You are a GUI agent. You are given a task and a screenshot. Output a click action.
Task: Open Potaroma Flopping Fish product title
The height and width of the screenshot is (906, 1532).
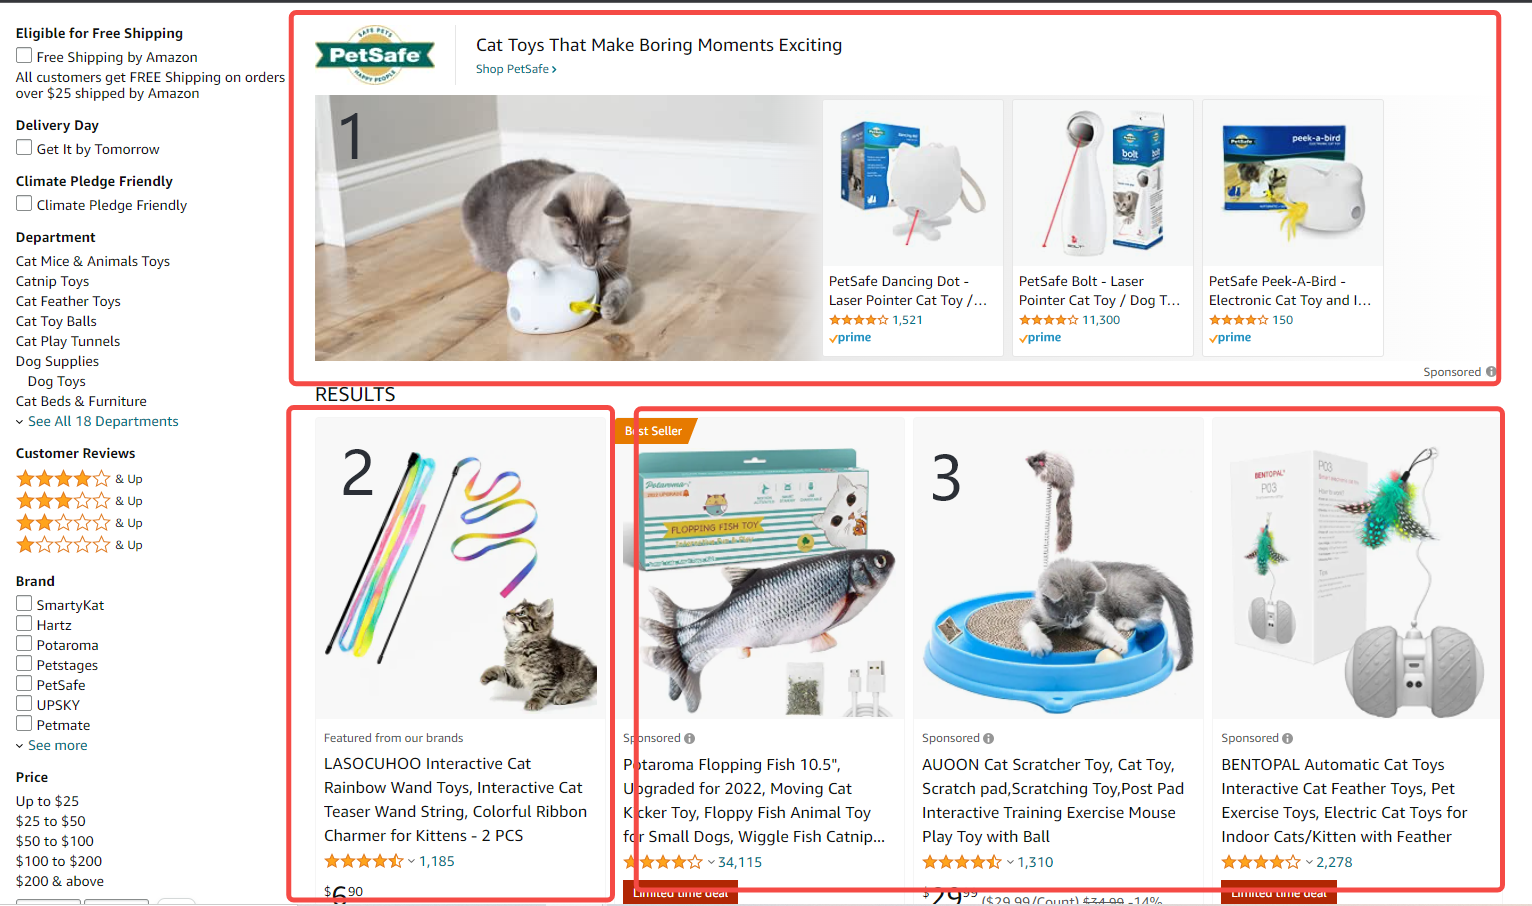pos(754,801)
